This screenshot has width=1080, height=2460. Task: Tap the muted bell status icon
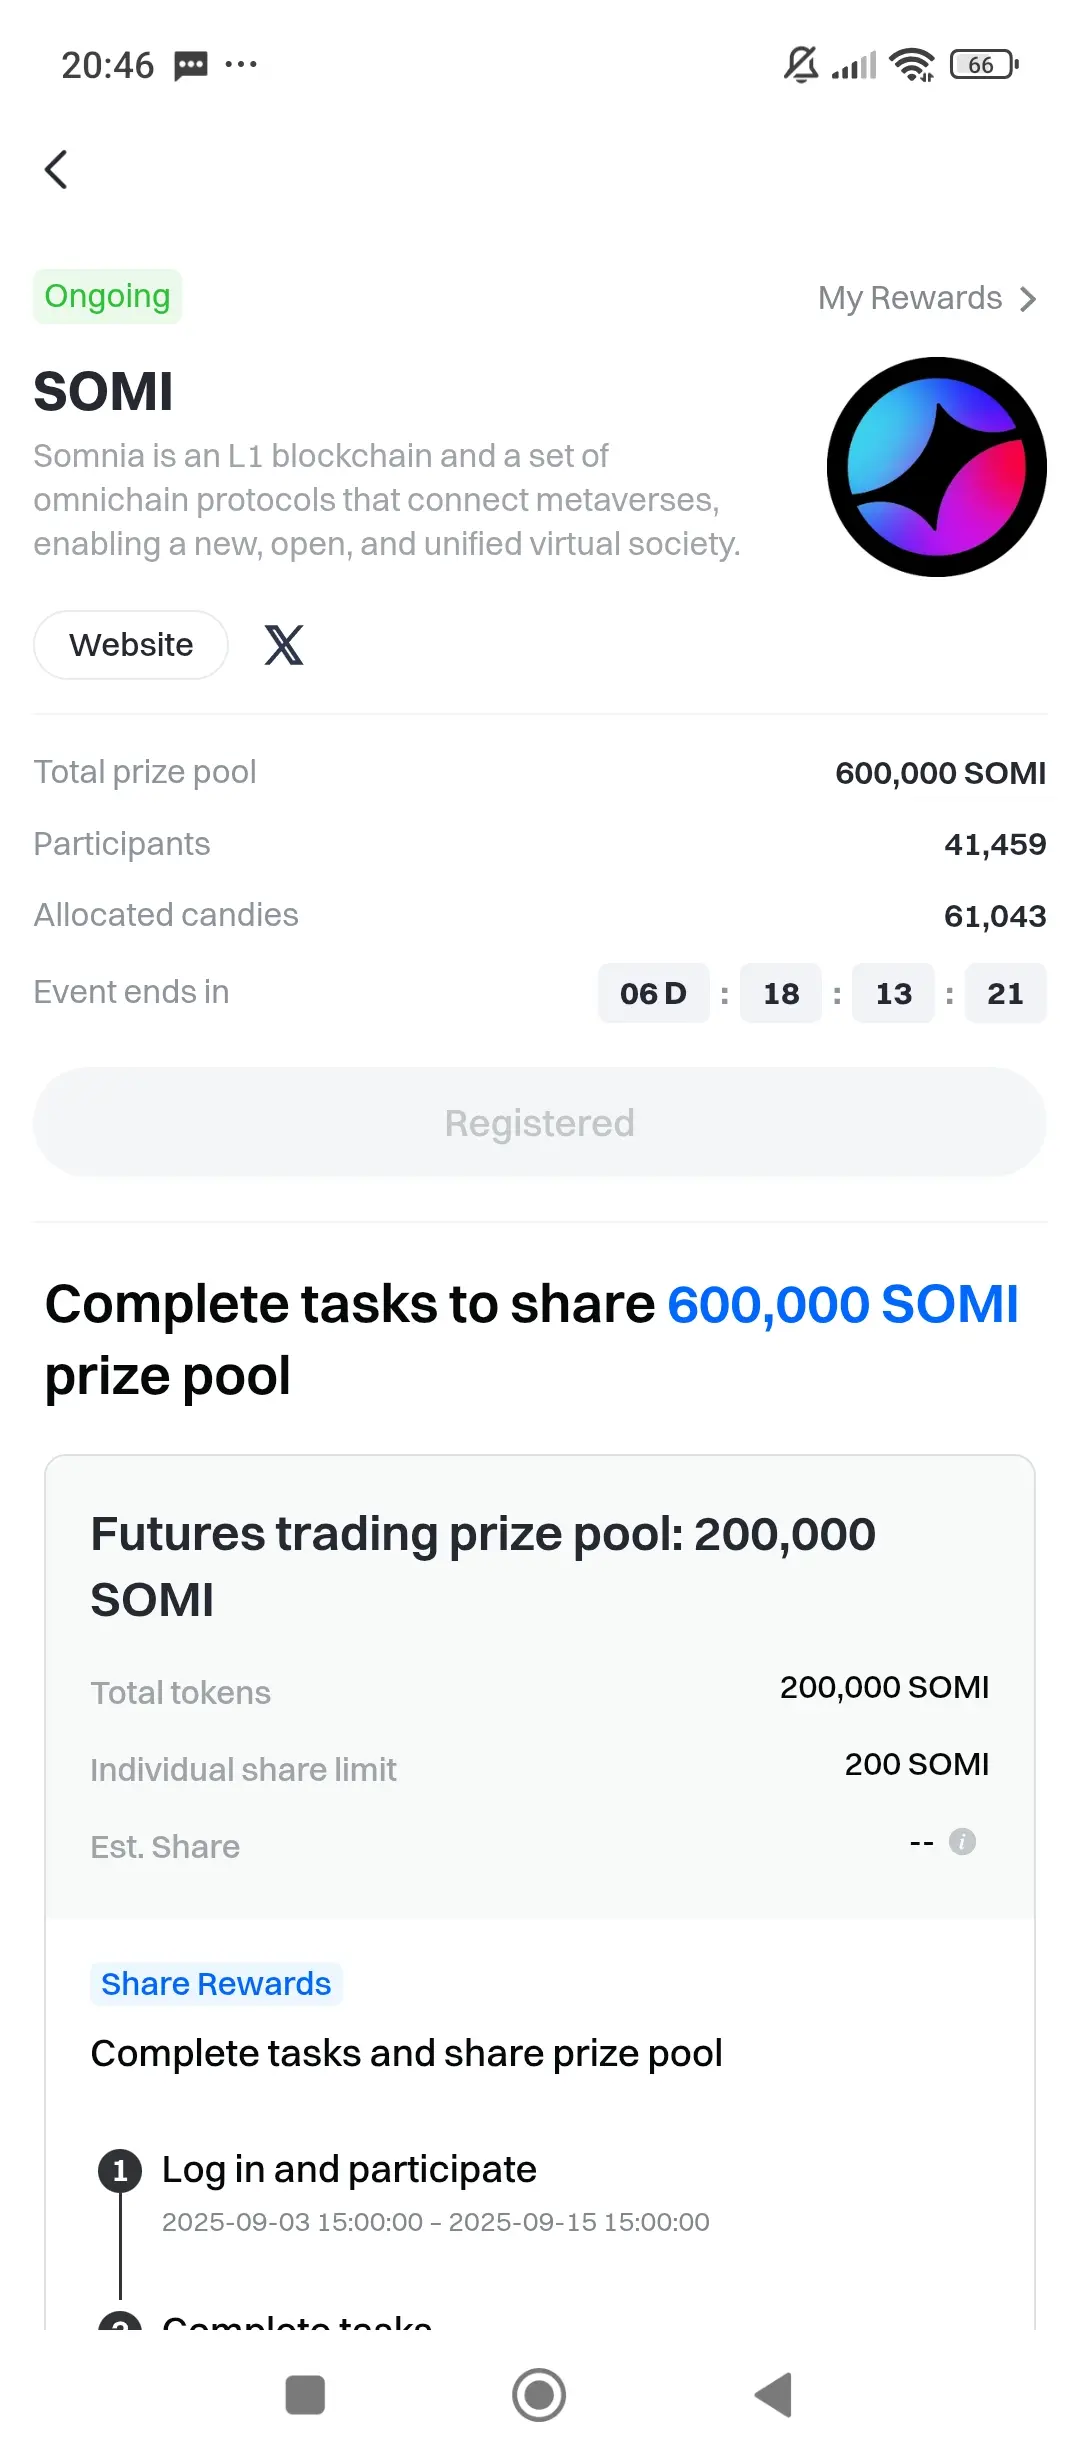[x=800, y=65]
